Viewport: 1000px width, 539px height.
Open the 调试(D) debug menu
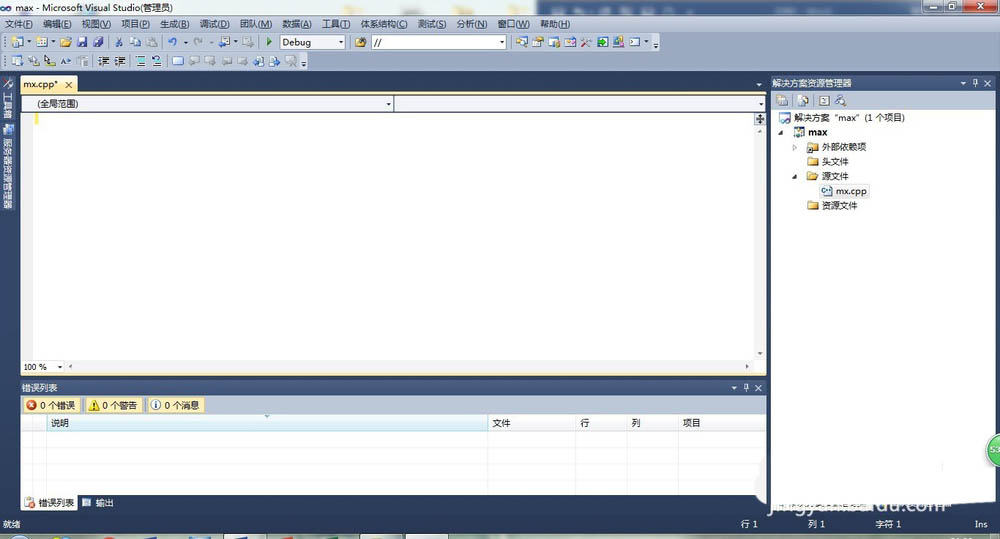(x=214, y=24)
